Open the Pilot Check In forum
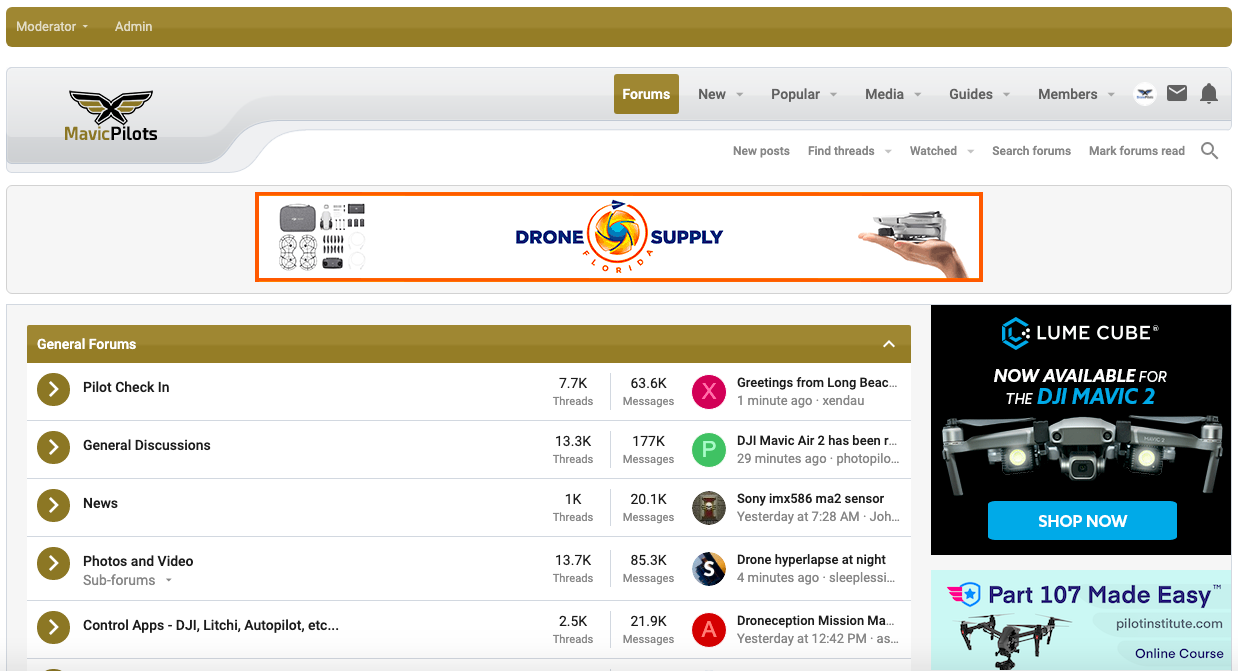Image resolution: width=1238 pixels, height=671 pixels. [x=126, y=387]
